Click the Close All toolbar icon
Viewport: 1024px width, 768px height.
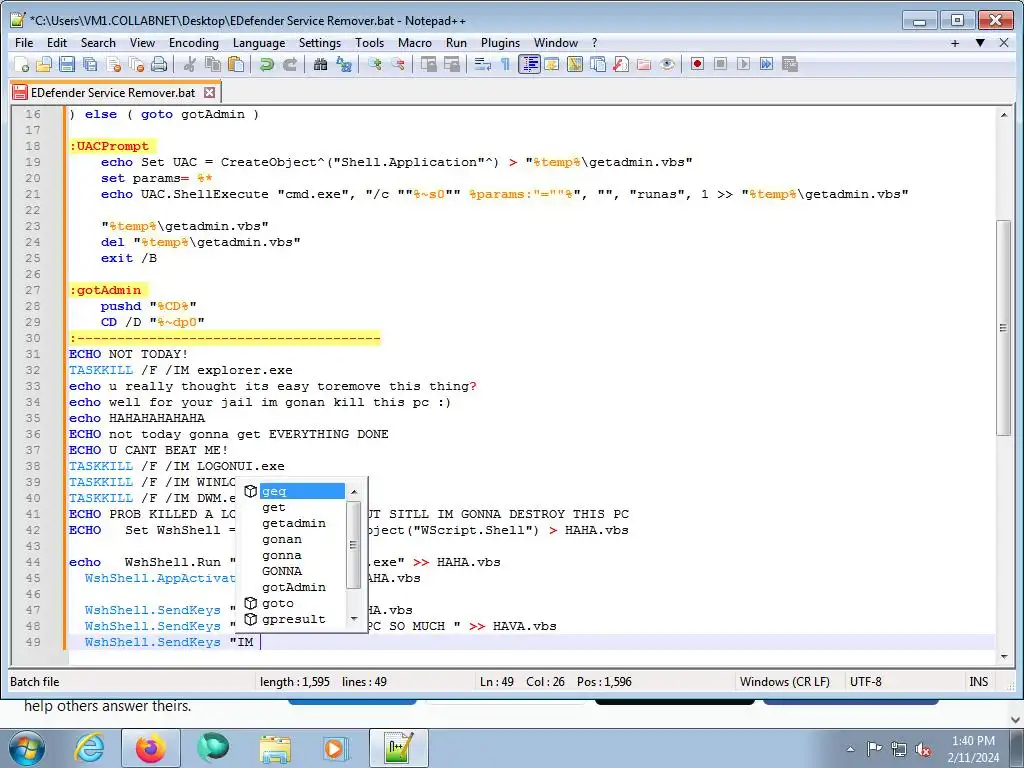(x=136, y=64)
